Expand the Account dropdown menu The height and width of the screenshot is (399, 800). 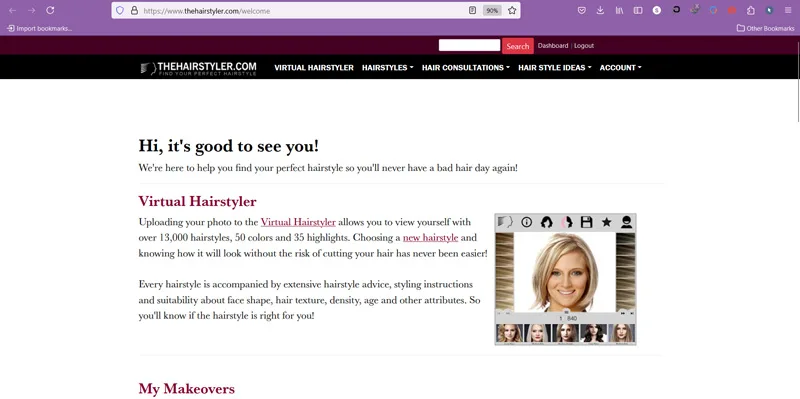coord(620,67)
